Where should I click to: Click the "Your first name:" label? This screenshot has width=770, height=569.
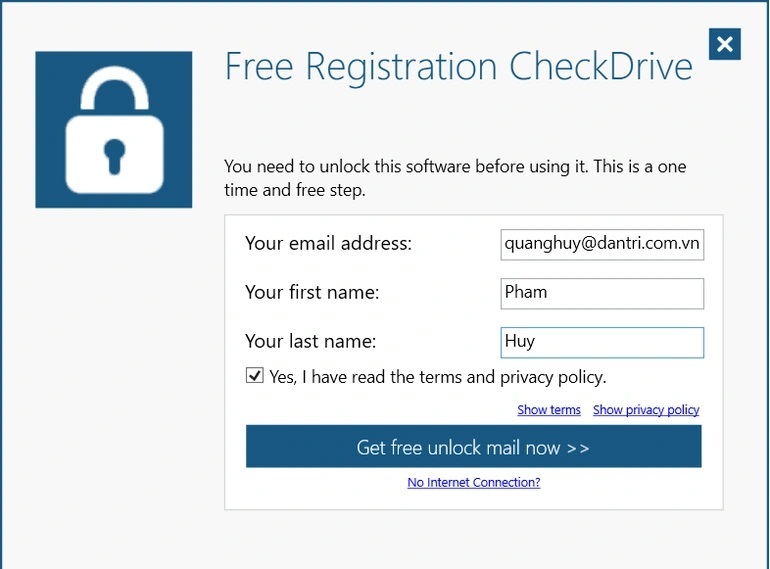[x=312, y=293]
